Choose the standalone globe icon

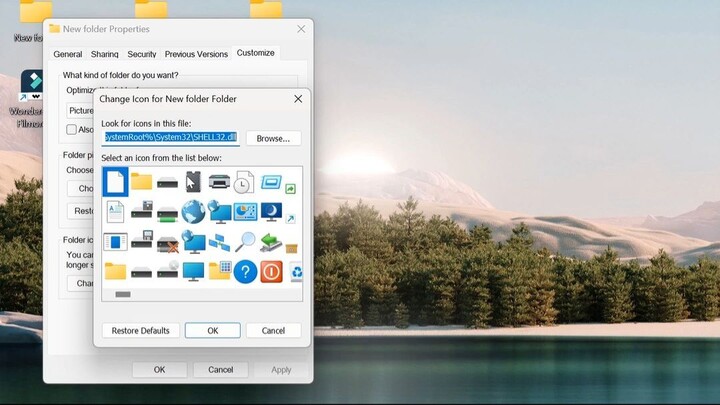pyautogui.click(x=193, y=212)
